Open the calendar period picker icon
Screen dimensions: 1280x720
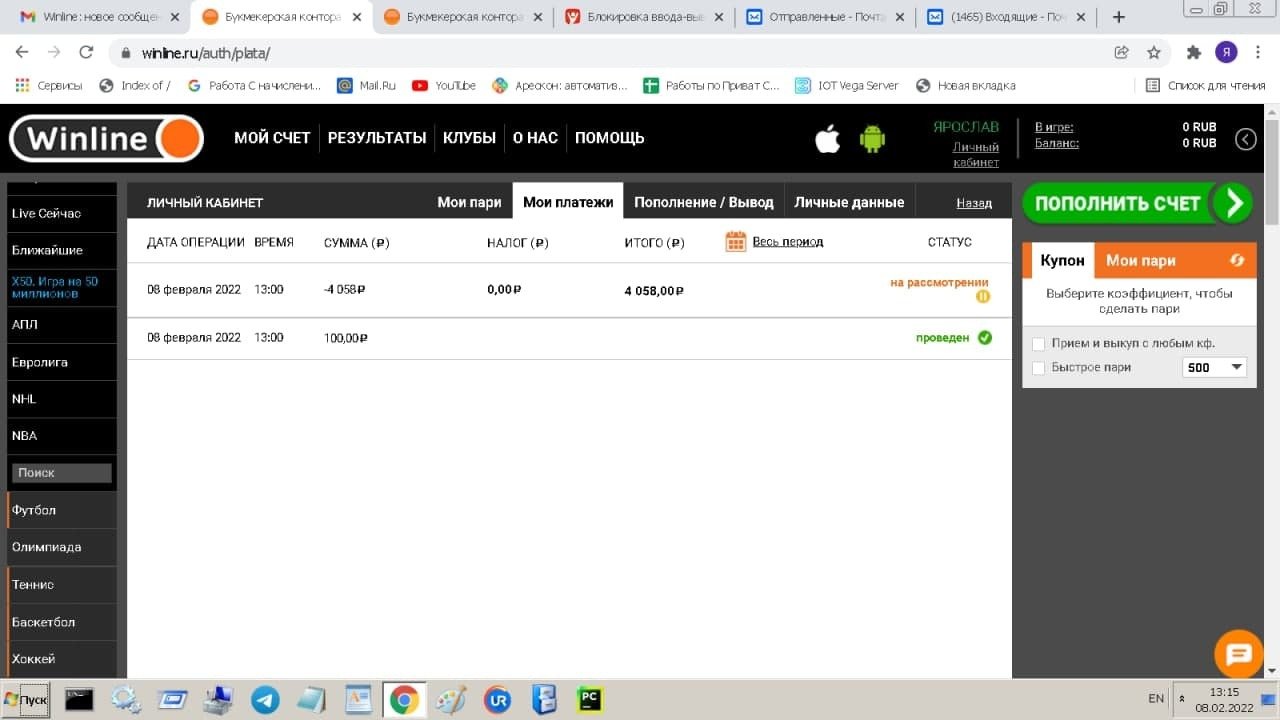735,241
